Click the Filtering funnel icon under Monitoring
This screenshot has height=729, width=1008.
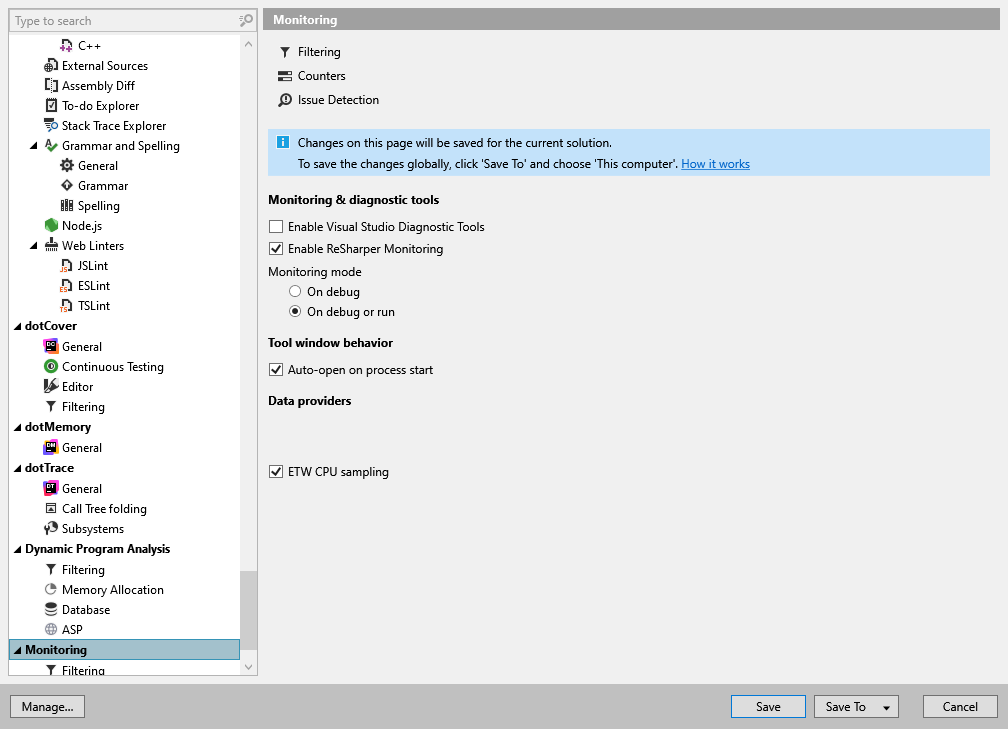(283, 51)
